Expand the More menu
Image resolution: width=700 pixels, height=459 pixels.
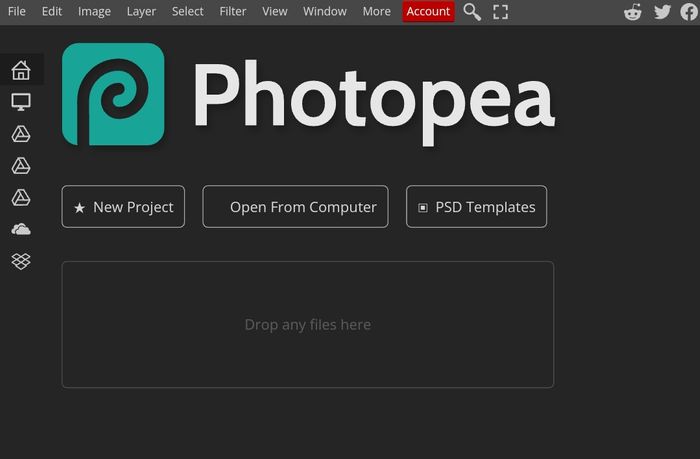coord(377,12)
